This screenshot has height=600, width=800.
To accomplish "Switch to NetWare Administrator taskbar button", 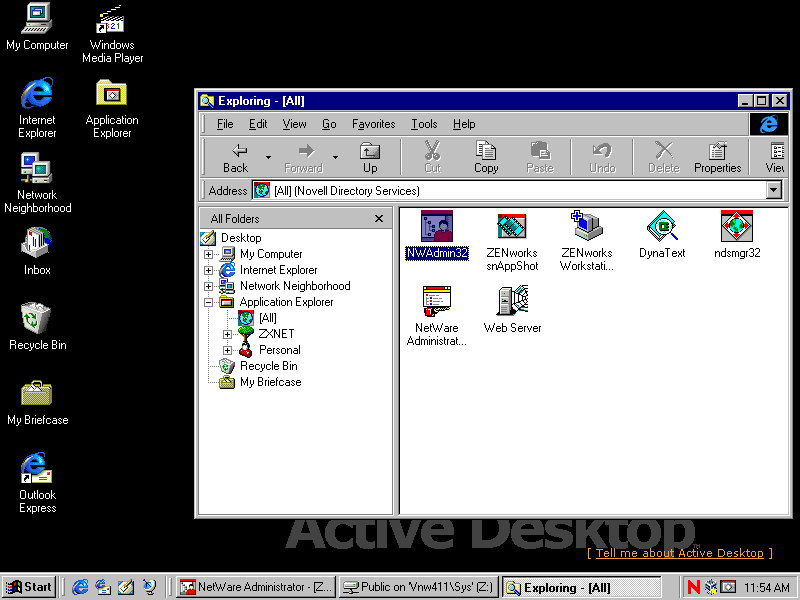I will 256,587.
